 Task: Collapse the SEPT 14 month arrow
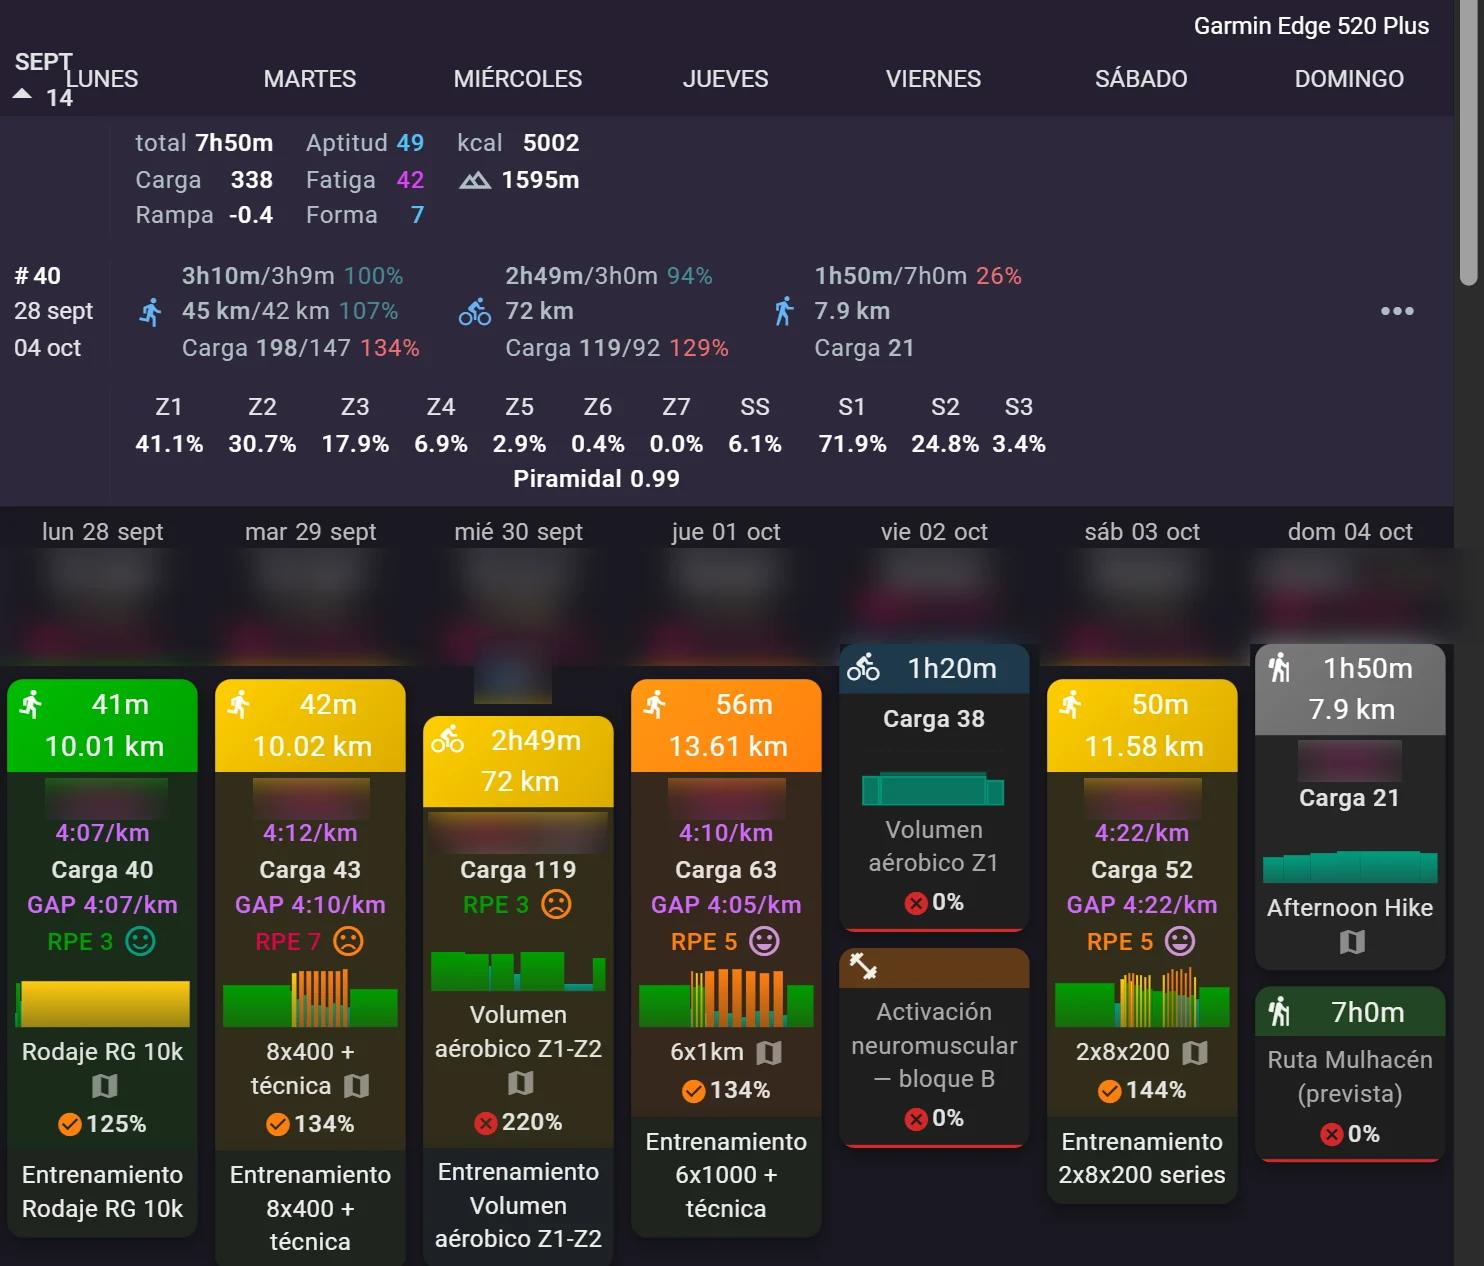tap(22, 94)
